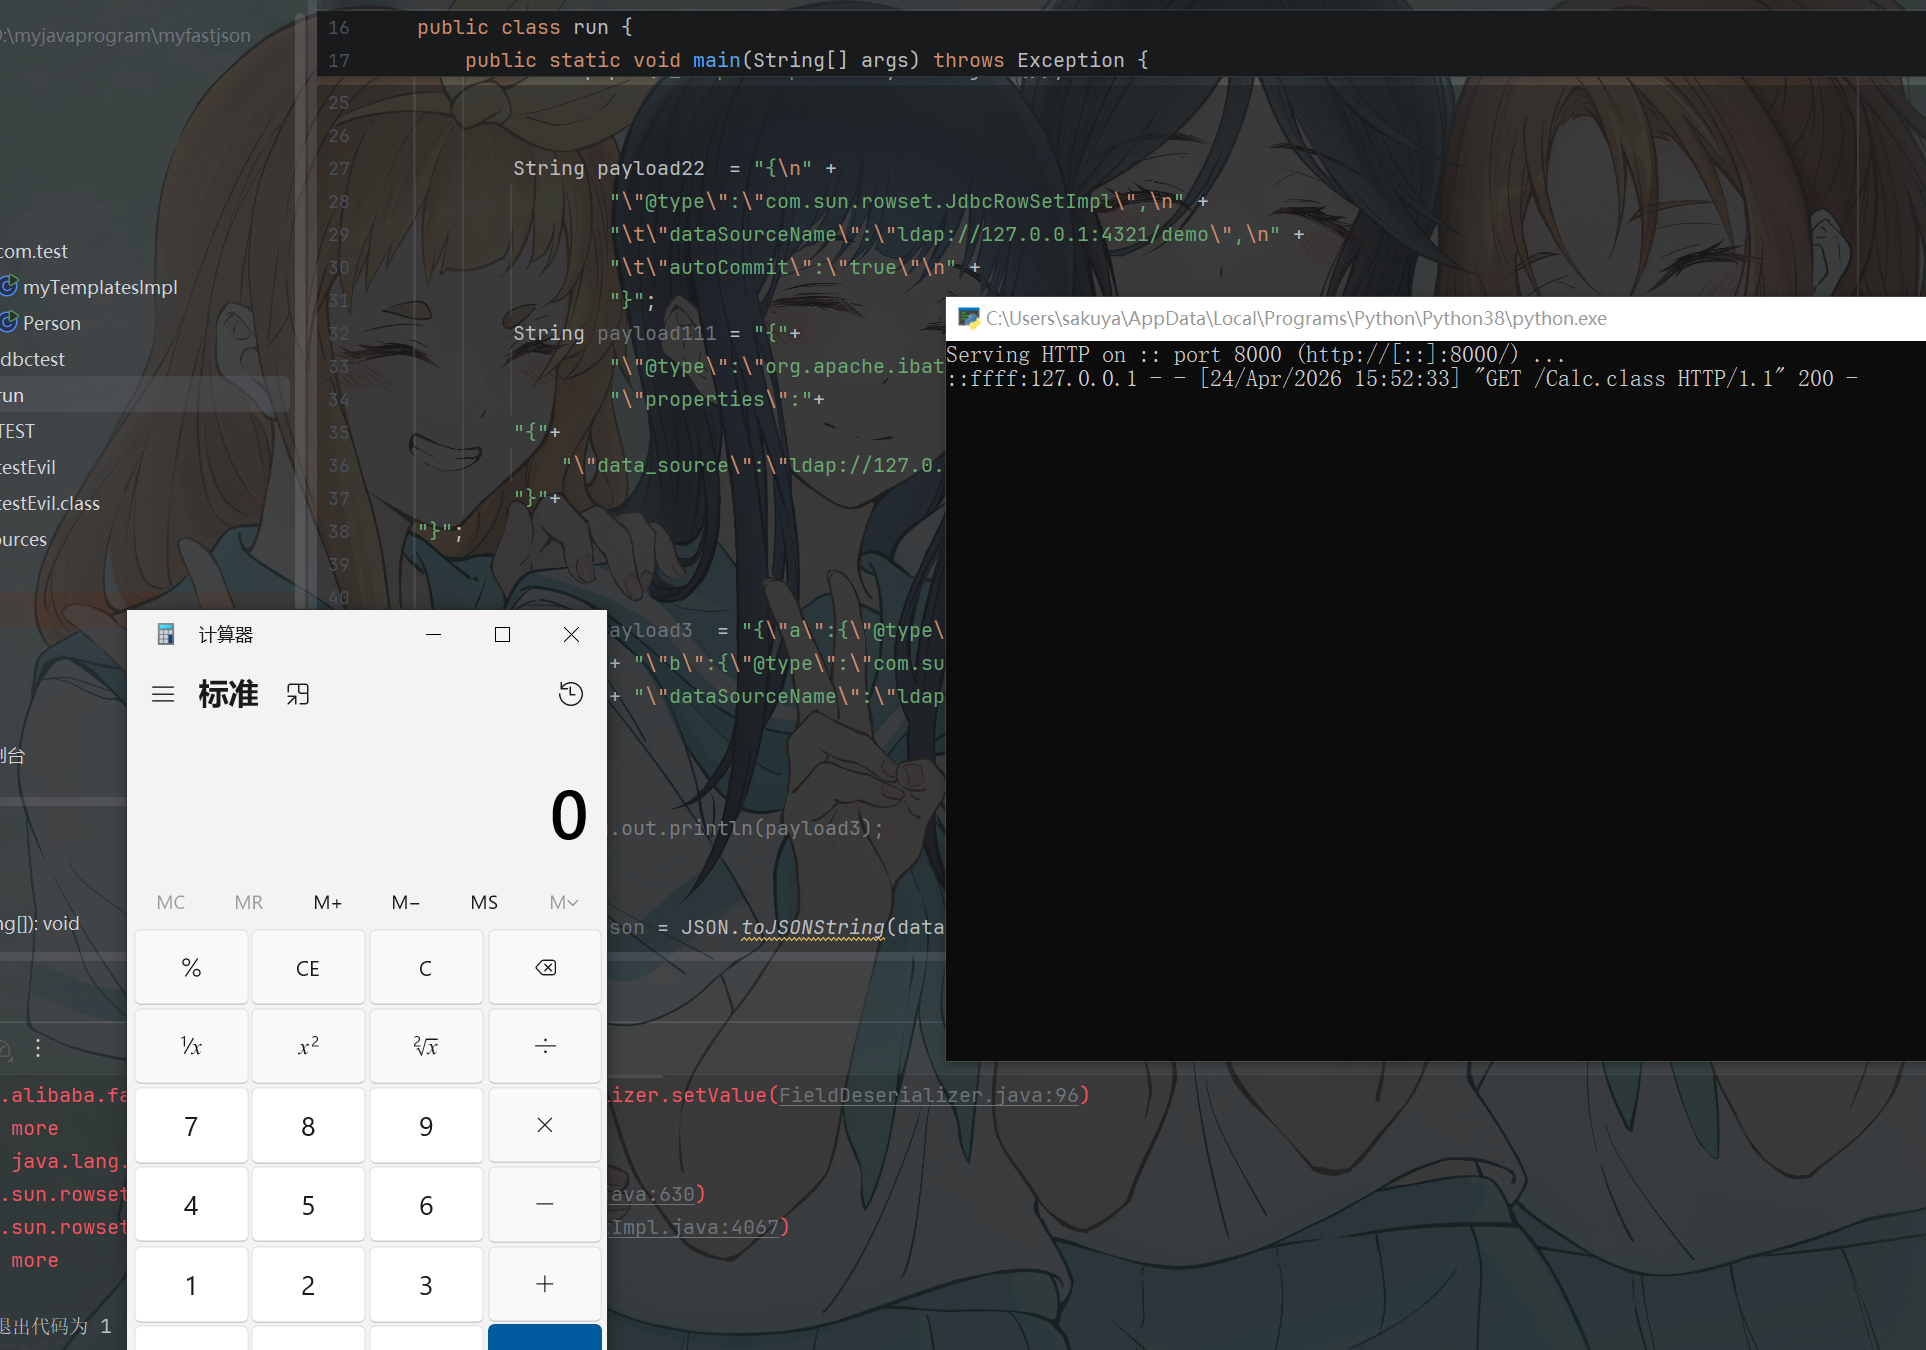Viewport: 1926px width, 1350px height.
Task: Click the number 7 key
Action: (x=191, y=1126)
